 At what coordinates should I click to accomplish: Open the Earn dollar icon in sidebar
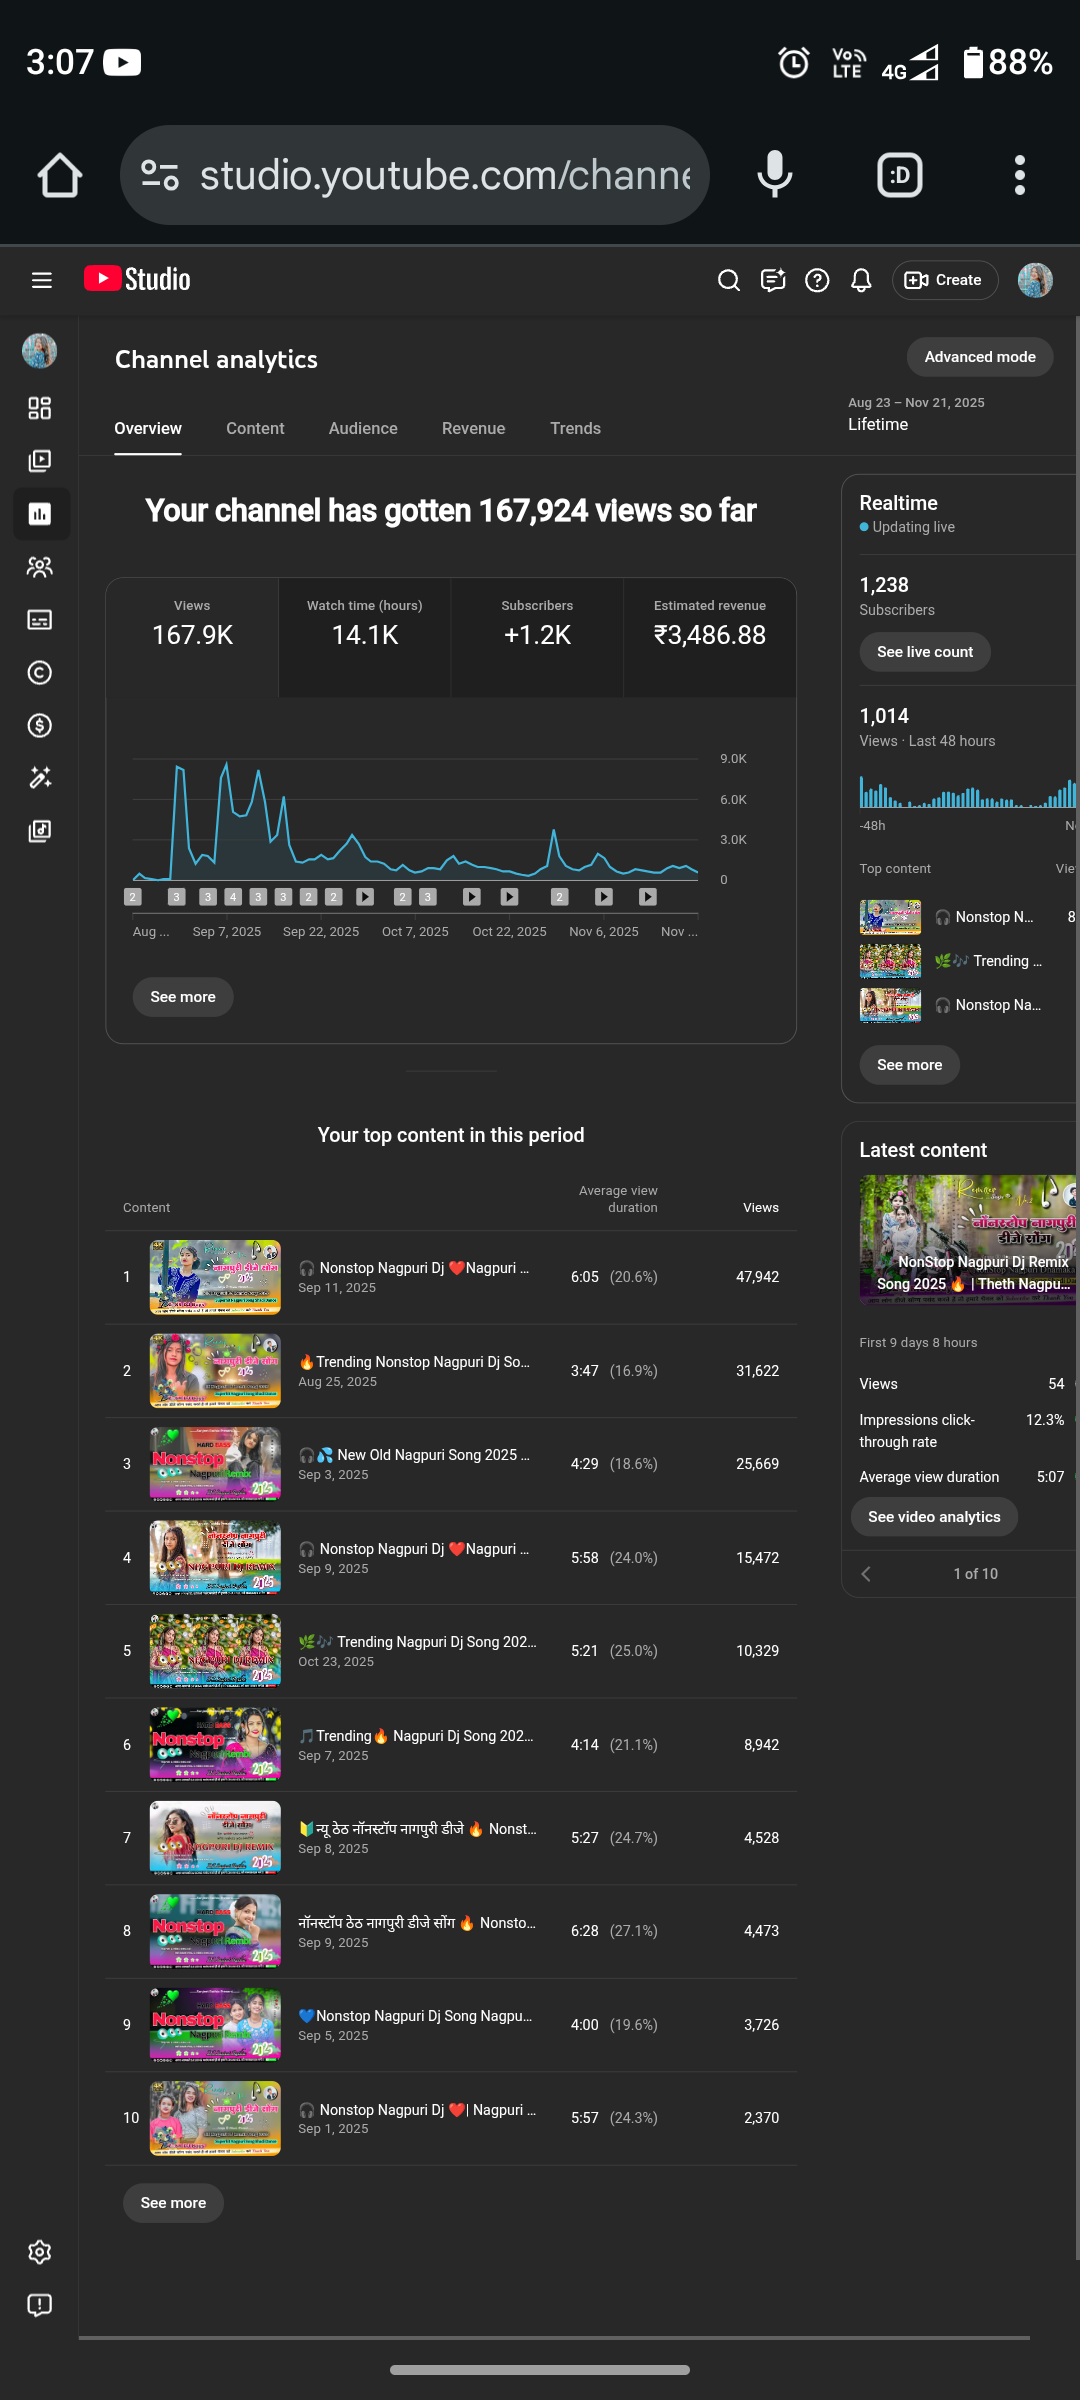point(40,725)
